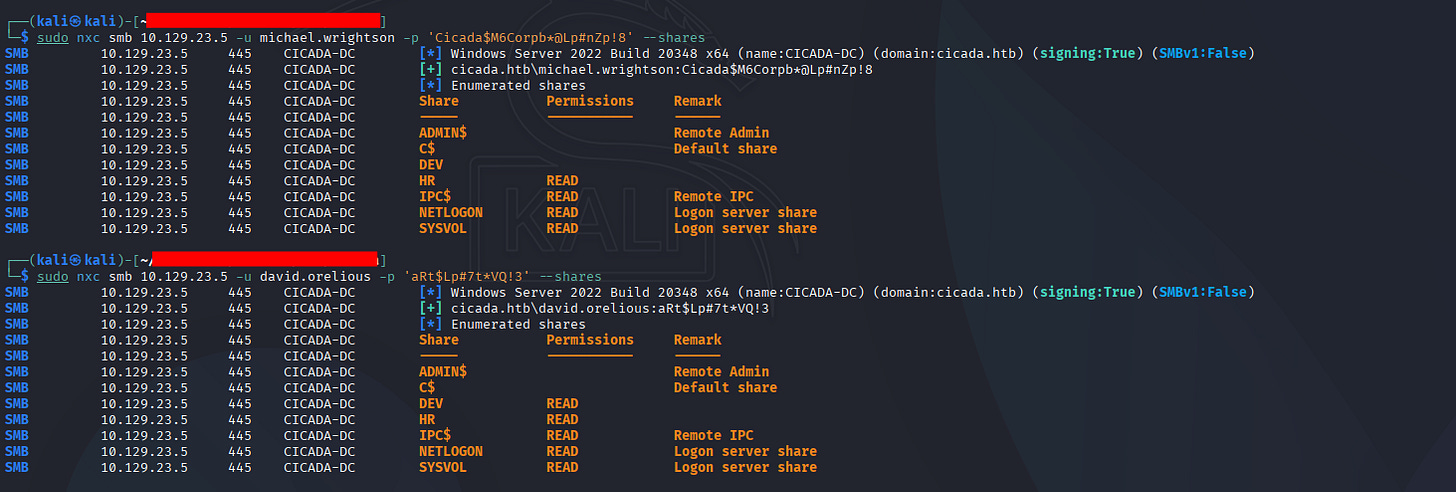Click the Remote IPC remark in first output
Screen dimensions: 1456x492
[713, 197]
